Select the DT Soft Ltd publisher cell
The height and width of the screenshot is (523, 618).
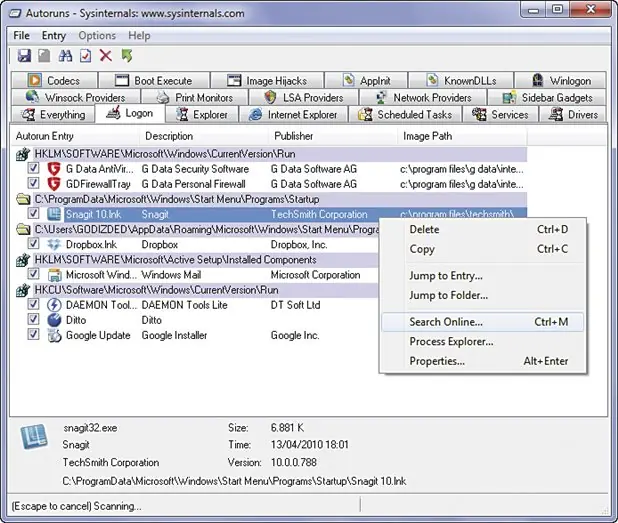point(295,305)
